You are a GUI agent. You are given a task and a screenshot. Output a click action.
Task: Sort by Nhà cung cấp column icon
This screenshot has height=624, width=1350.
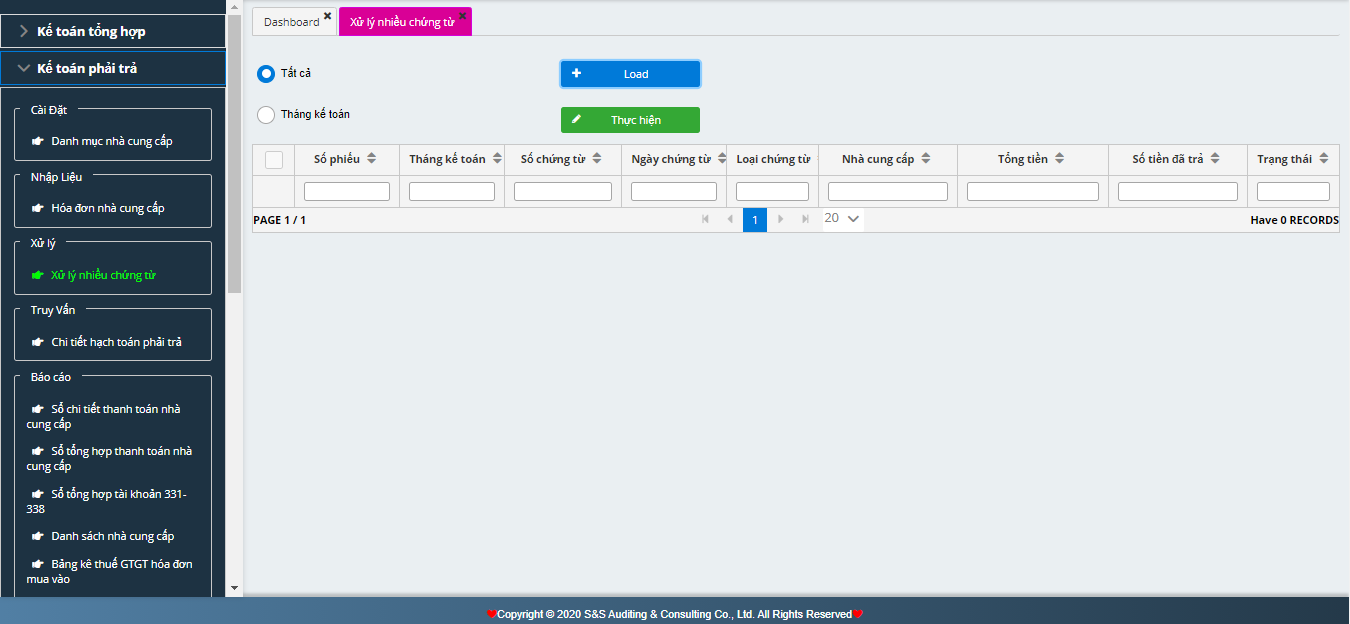tap(926, 159)
